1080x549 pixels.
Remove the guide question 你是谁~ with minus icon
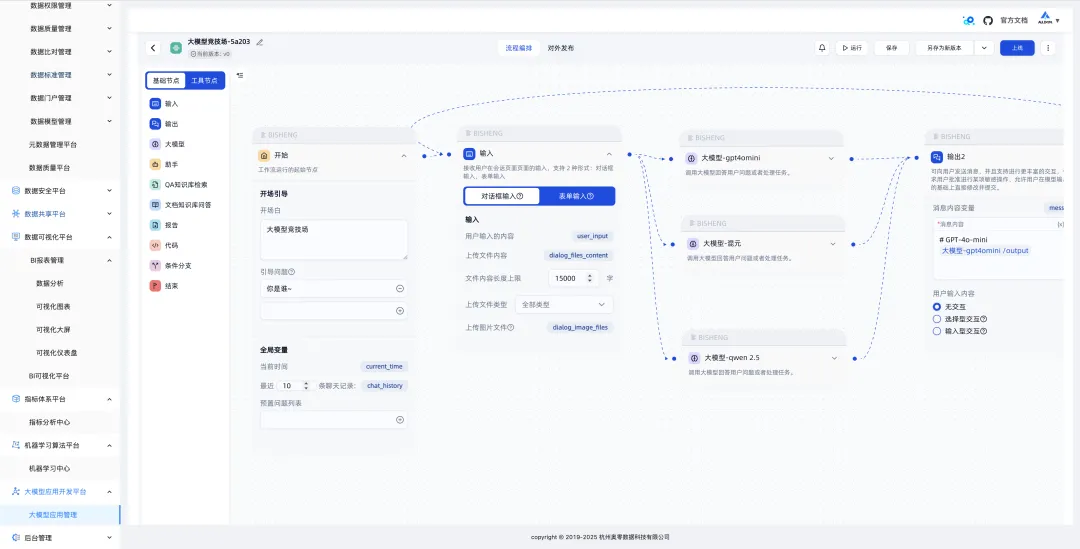tap(399, 289)
